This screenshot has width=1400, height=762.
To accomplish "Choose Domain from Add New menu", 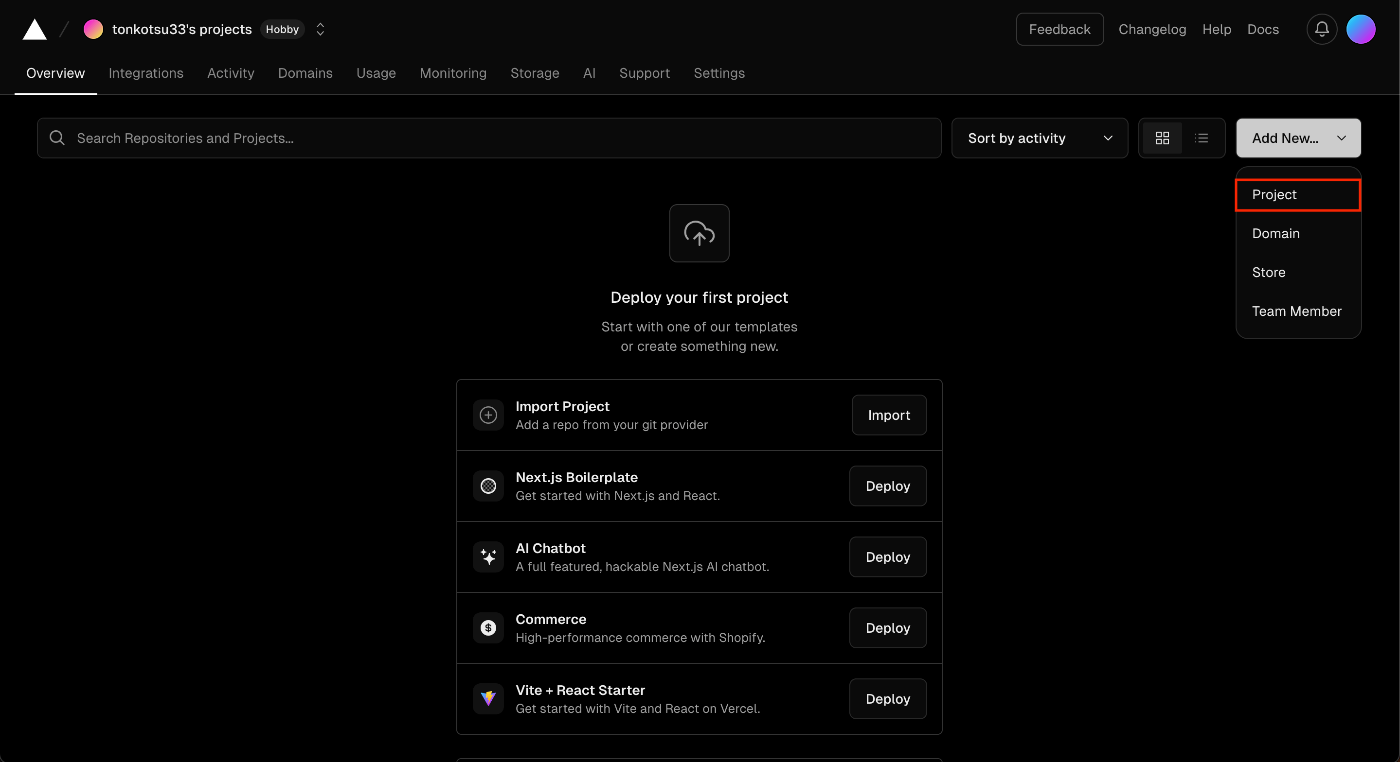I will (x=1298, y=233).
